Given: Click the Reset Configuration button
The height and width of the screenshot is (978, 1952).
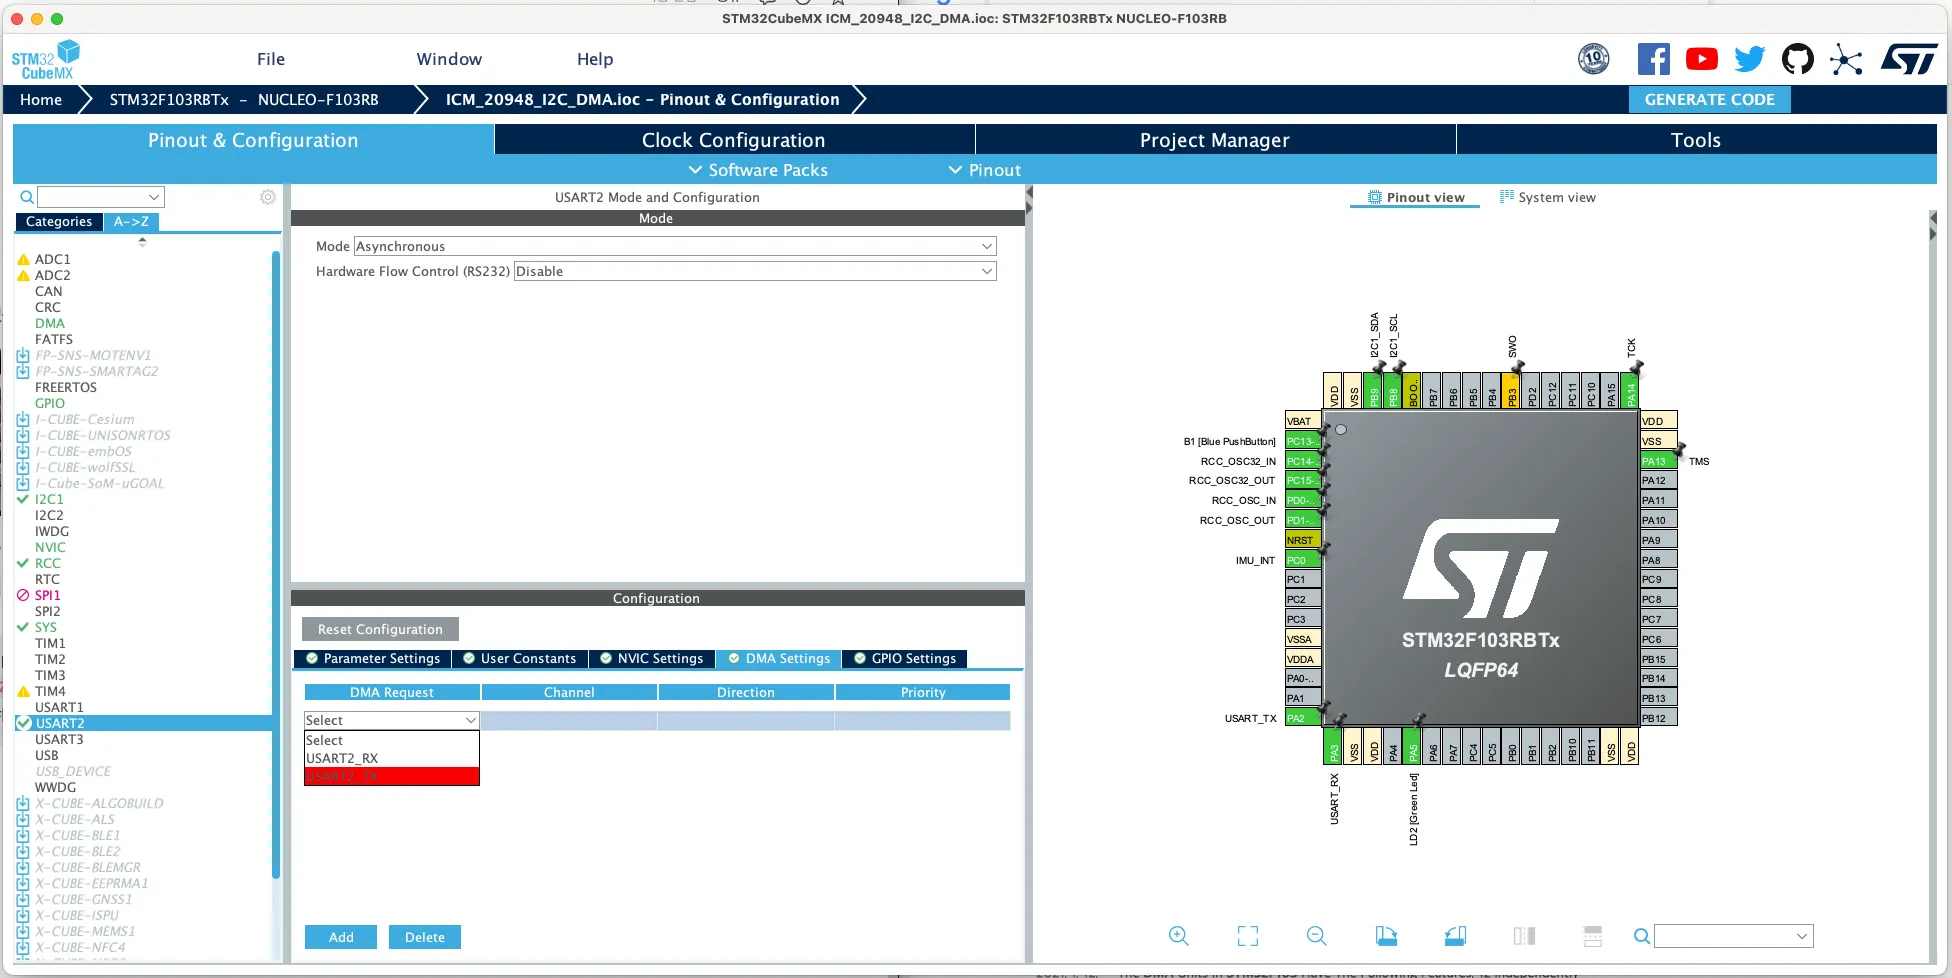Looking at the screenshot, I should (380, 629).
